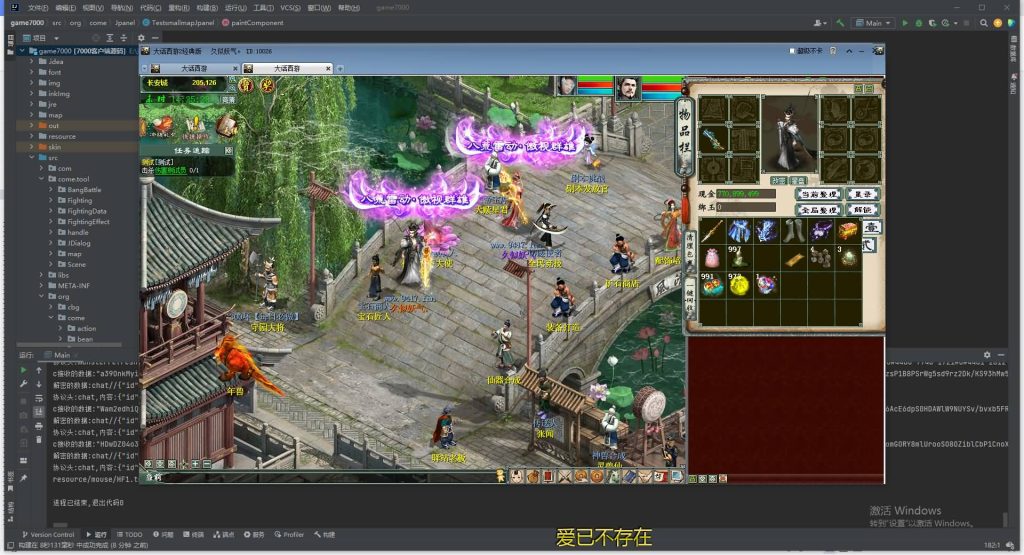Click the sword weapon in inventory
This screenshot has width=1024, height=555.
pyautogui.click(x=711, y=232)
